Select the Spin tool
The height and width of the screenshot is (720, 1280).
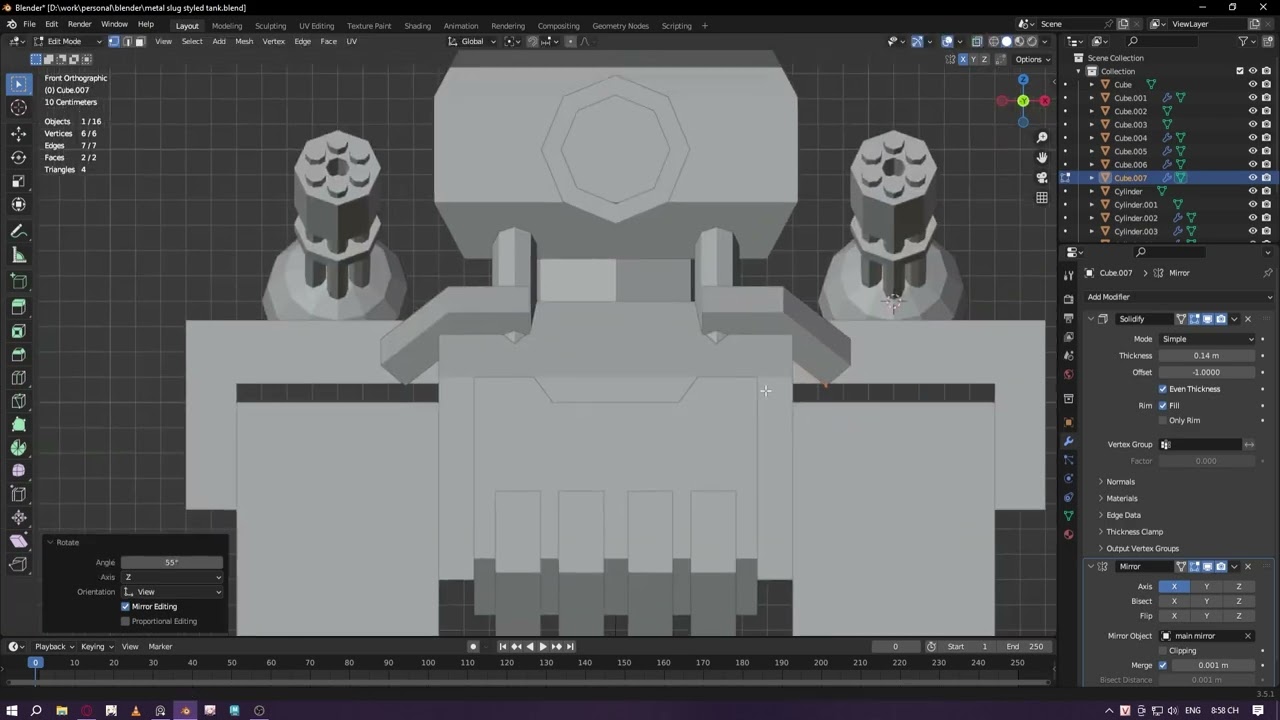coord(18,448)
